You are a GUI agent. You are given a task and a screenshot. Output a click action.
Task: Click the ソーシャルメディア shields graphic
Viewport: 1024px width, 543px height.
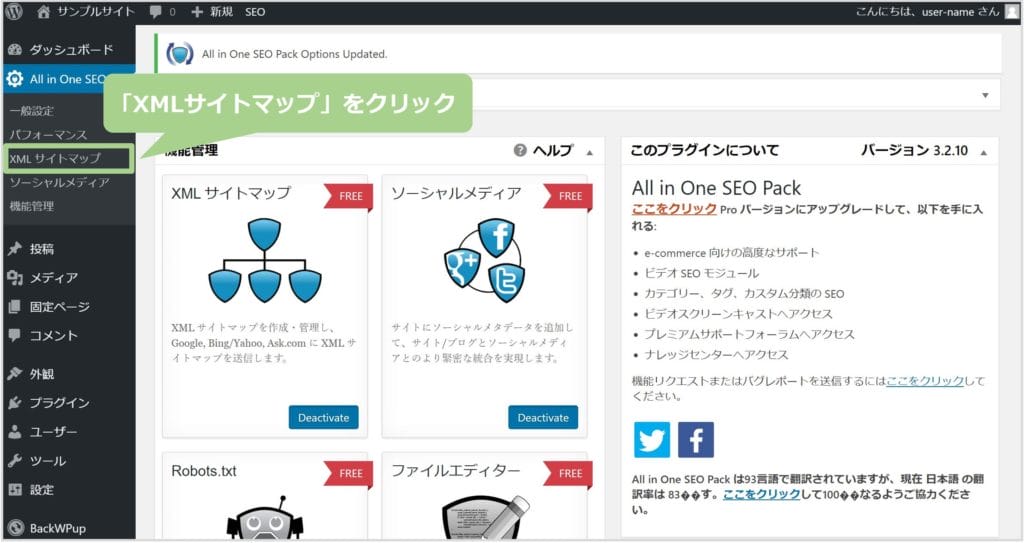click(x=485, y=260)
